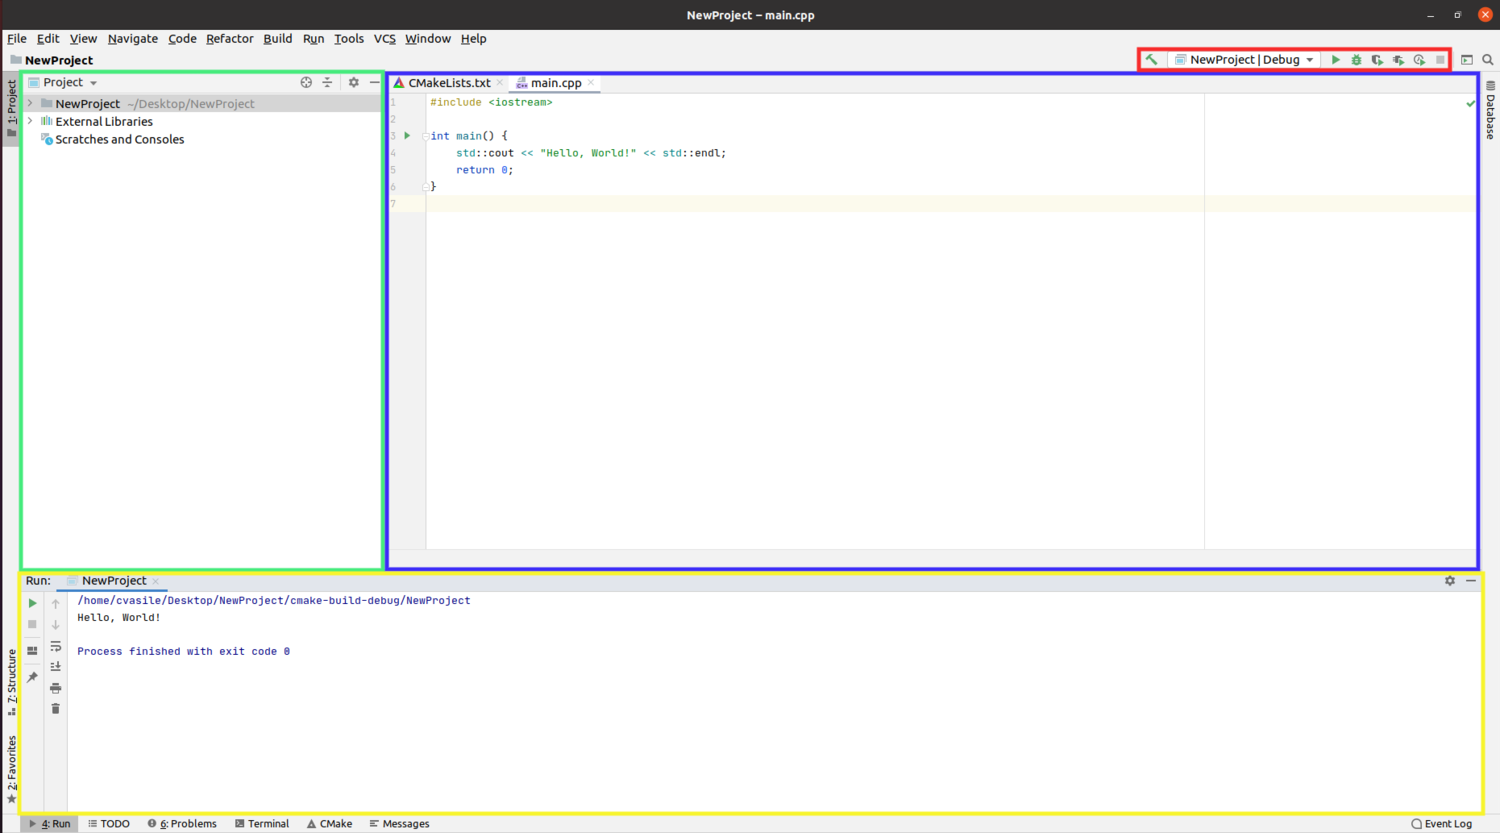Run NewProject with Coverage icon
Viewport: 1500px width, 833px height.
coord(1377,59)
